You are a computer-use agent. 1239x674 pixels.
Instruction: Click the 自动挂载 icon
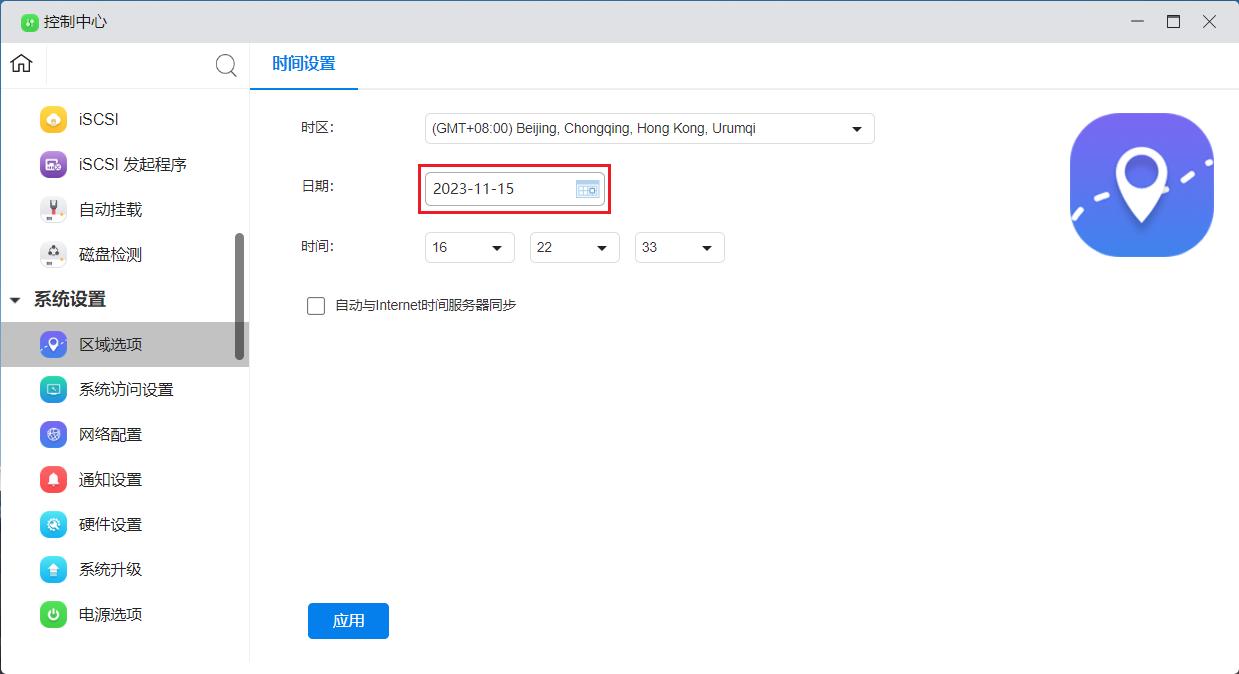tap(53, 209)
